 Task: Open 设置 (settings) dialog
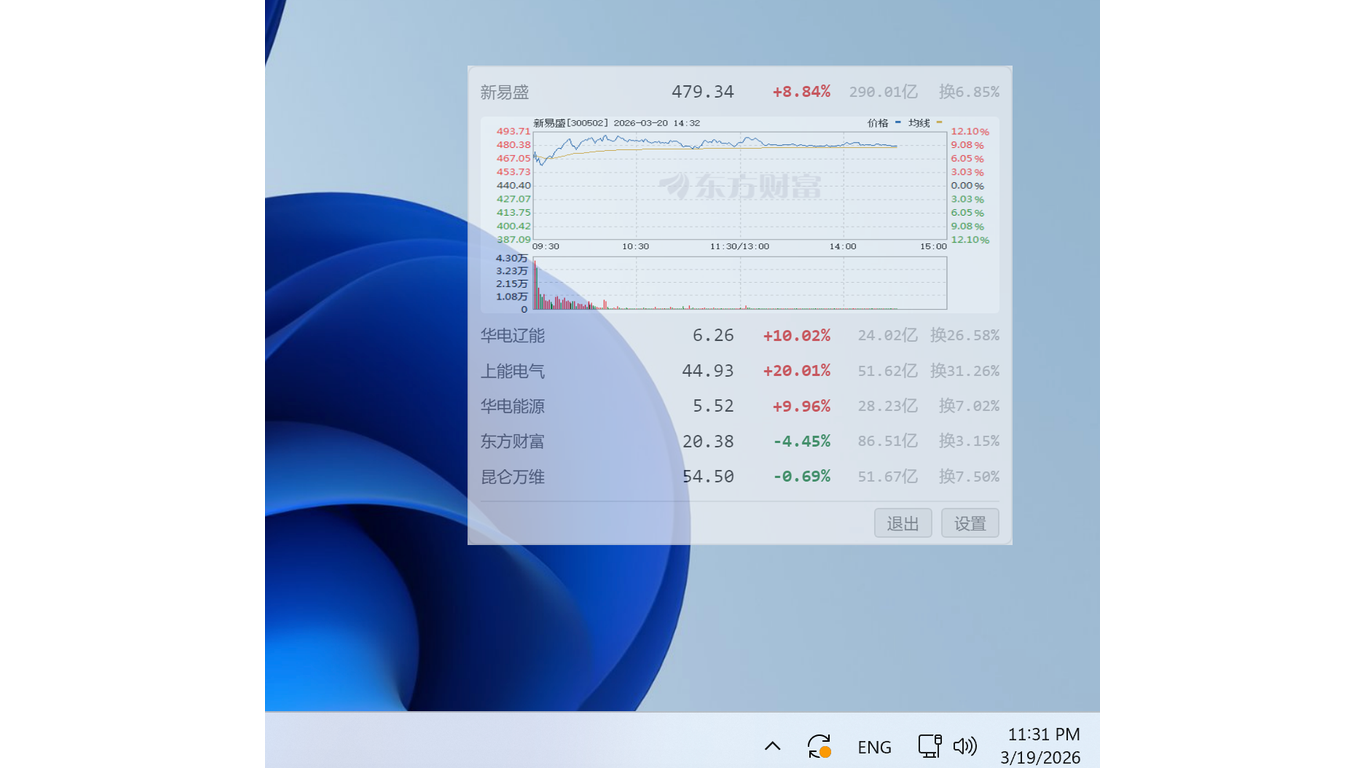coord(969,522)
